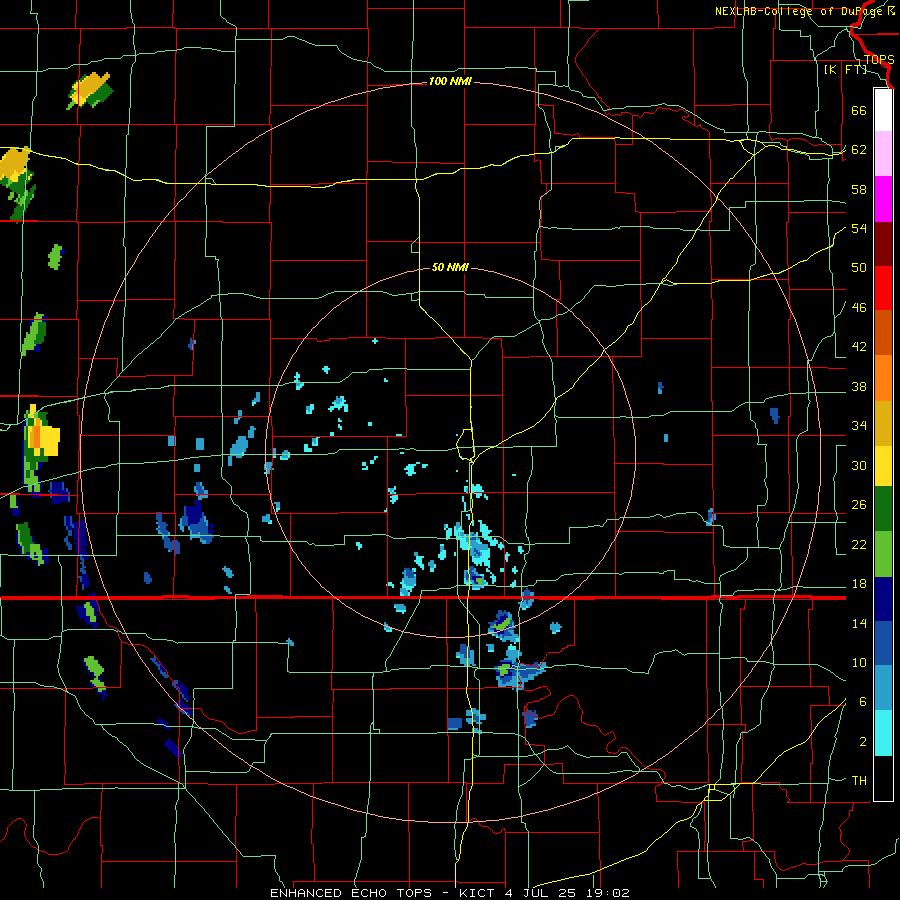
Task: Click the medium blue legend swatch
Action: click(883, 643)
